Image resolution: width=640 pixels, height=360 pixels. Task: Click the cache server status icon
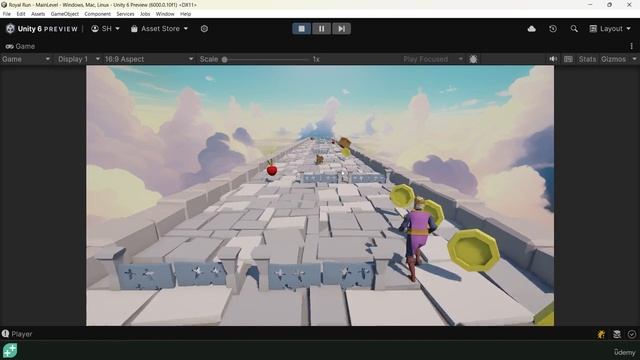point(617,334)
